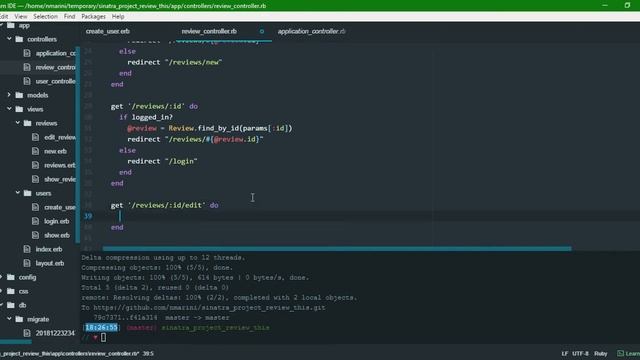This screenshot has height=360, width=640.
Task: Open login.erb in tree
Action: coord(57,221)
